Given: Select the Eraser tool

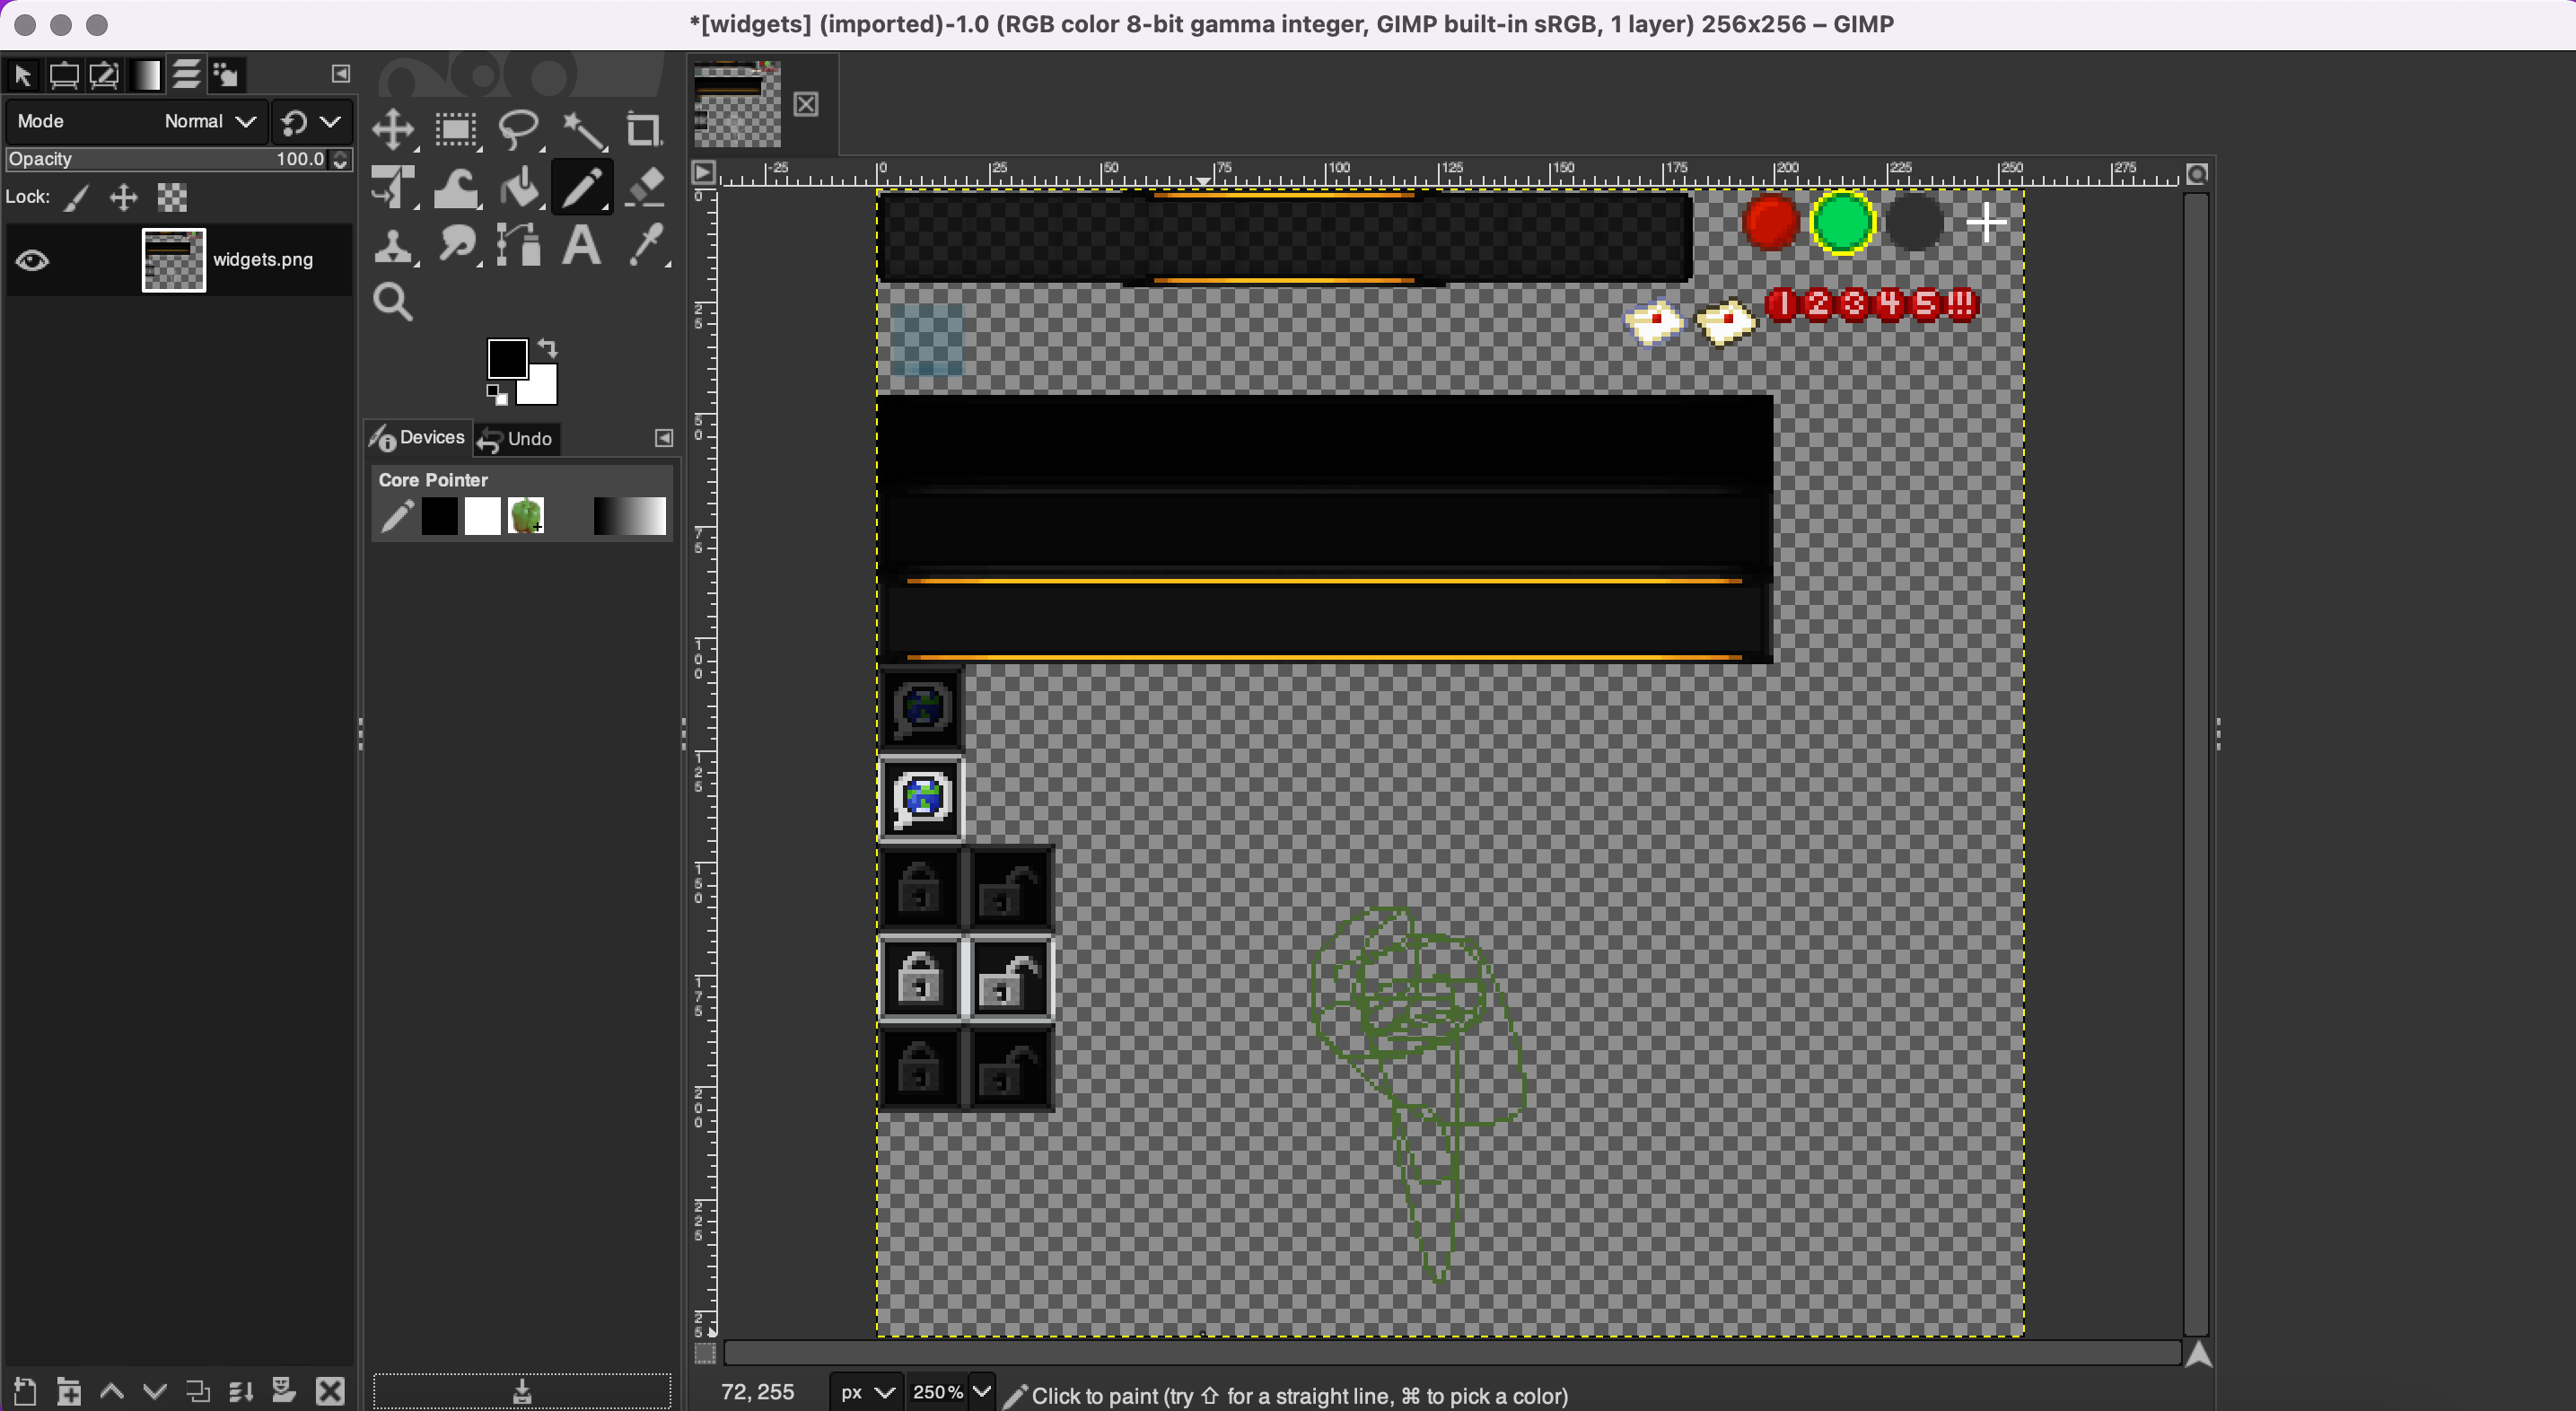Looking at the screenshot, I should pyautogui.click(x=645, y=188).
